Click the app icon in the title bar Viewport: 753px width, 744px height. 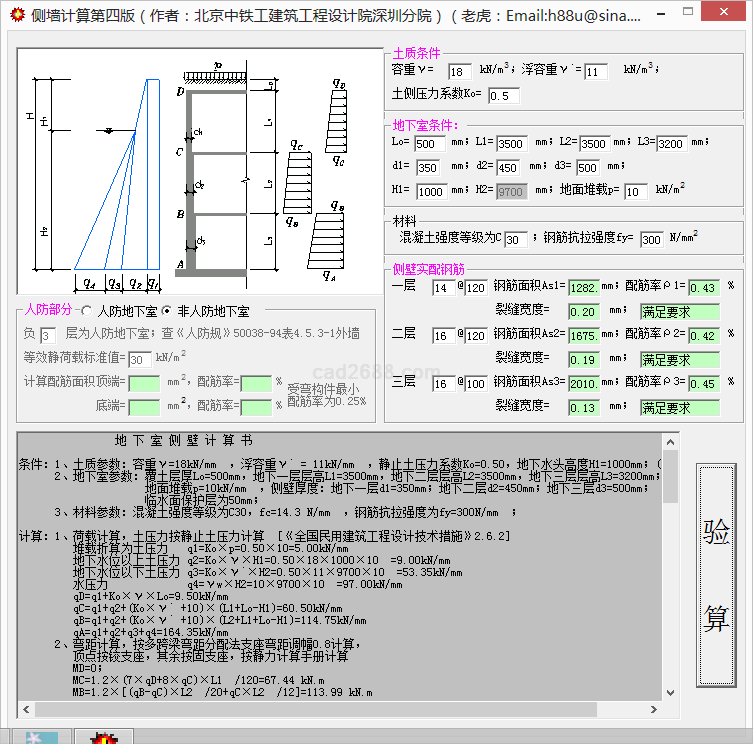coord(16,15)
